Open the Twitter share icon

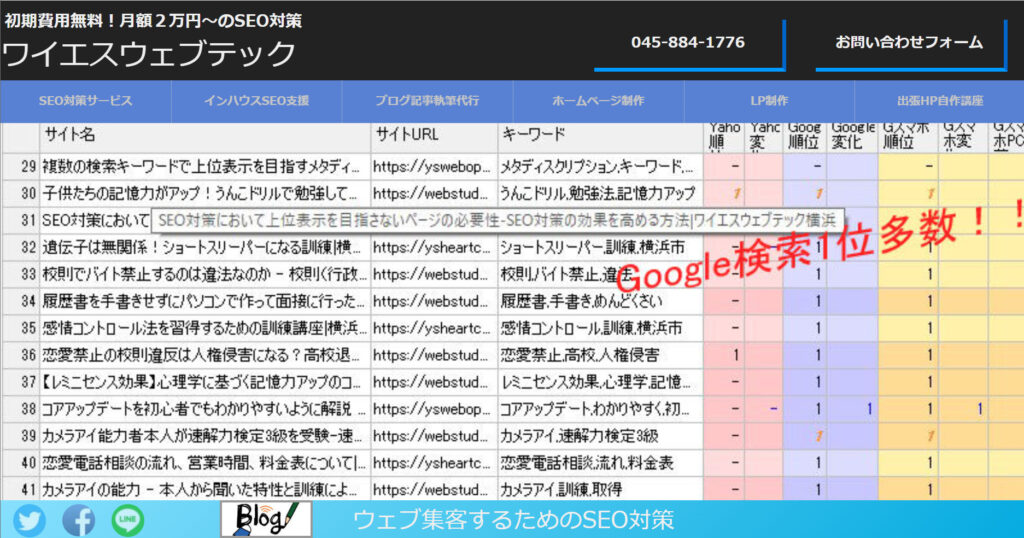point(29,520)
